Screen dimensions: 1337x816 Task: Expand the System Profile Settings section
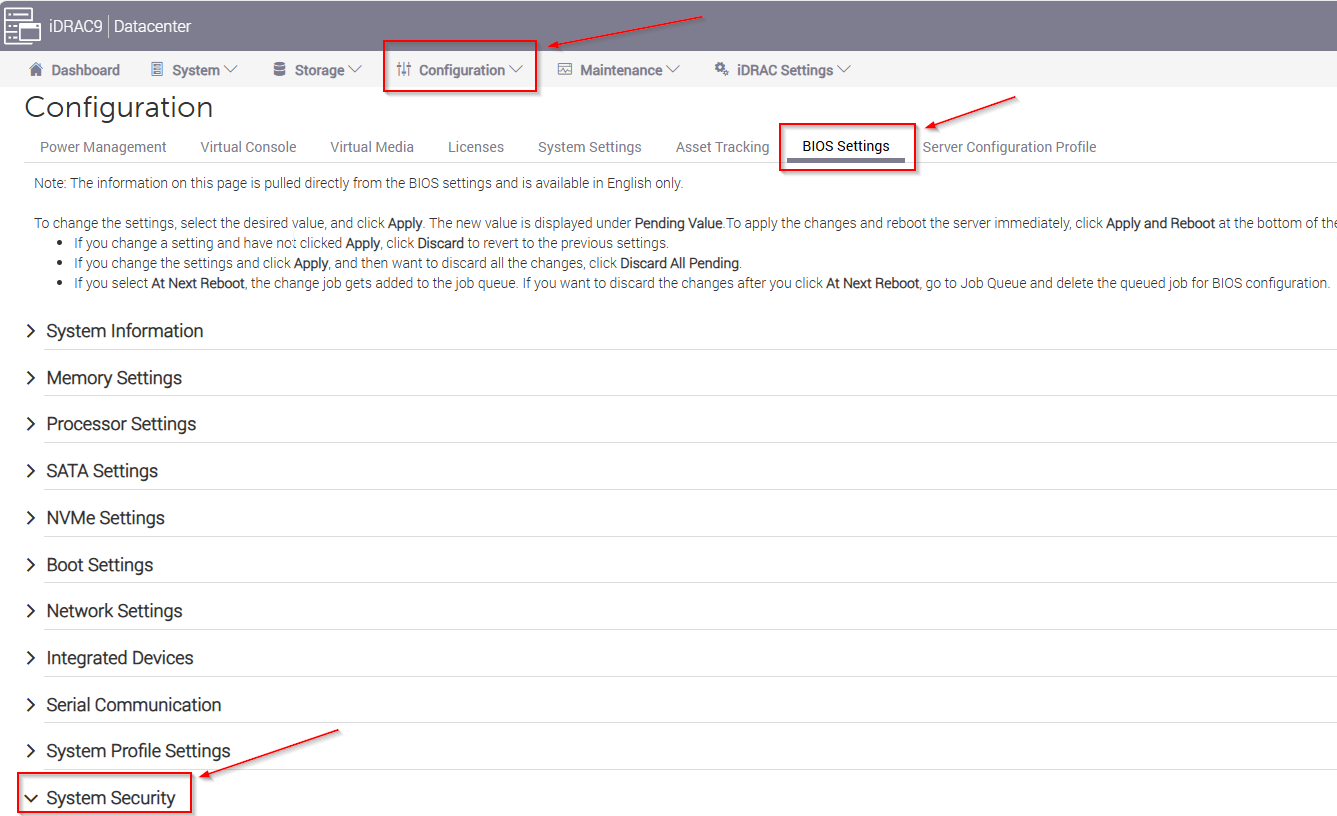click(x=138, y=751)
